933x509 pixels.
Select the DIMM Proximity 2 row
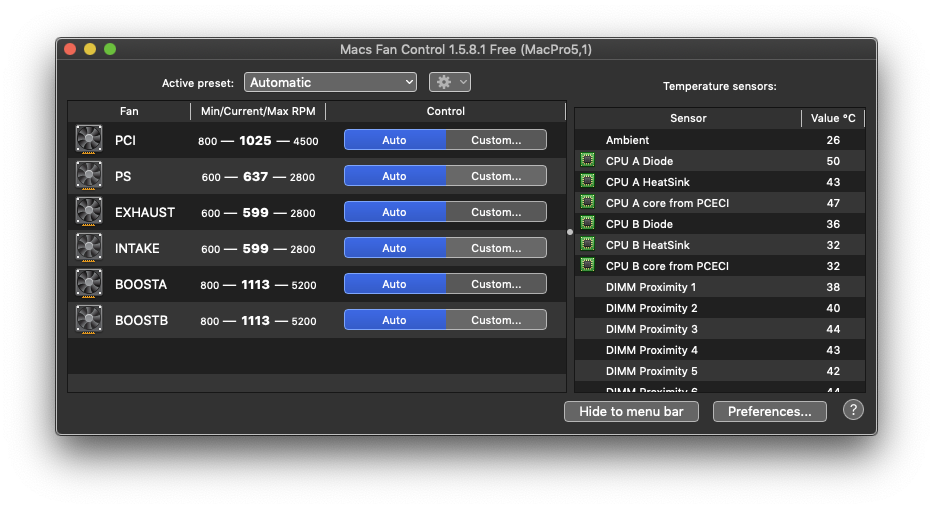pyautogui.click(x=720, y=308)
